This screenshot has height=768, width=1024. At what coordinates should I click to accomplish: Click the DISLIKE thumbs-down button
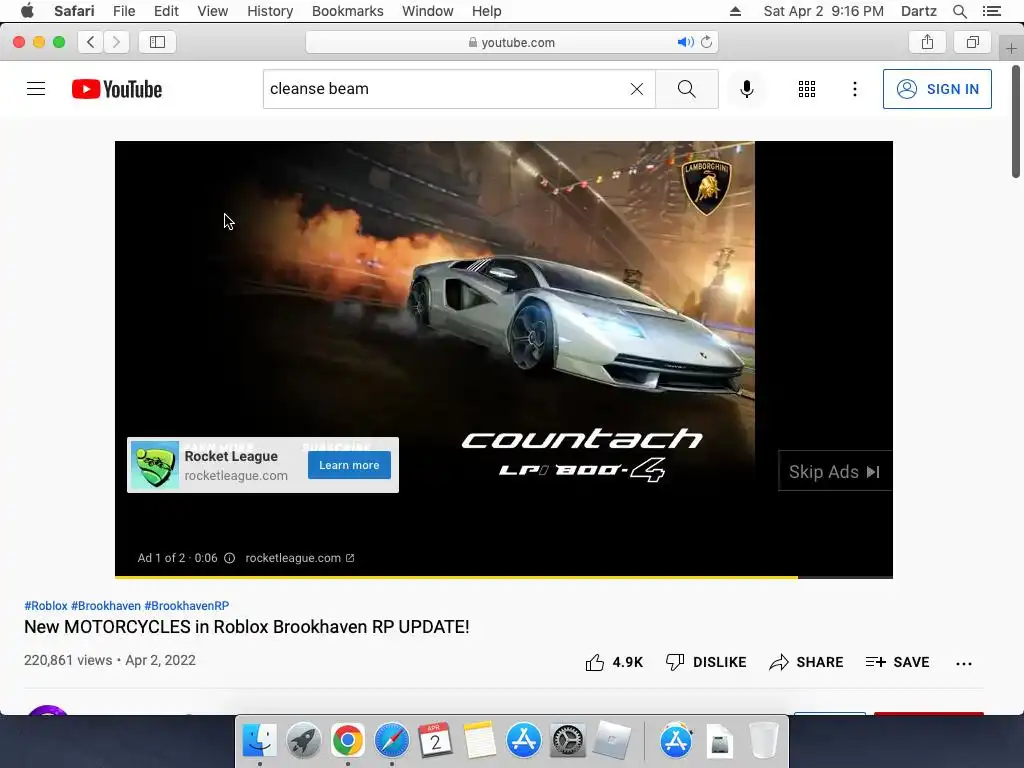click(x=705, y=662)
